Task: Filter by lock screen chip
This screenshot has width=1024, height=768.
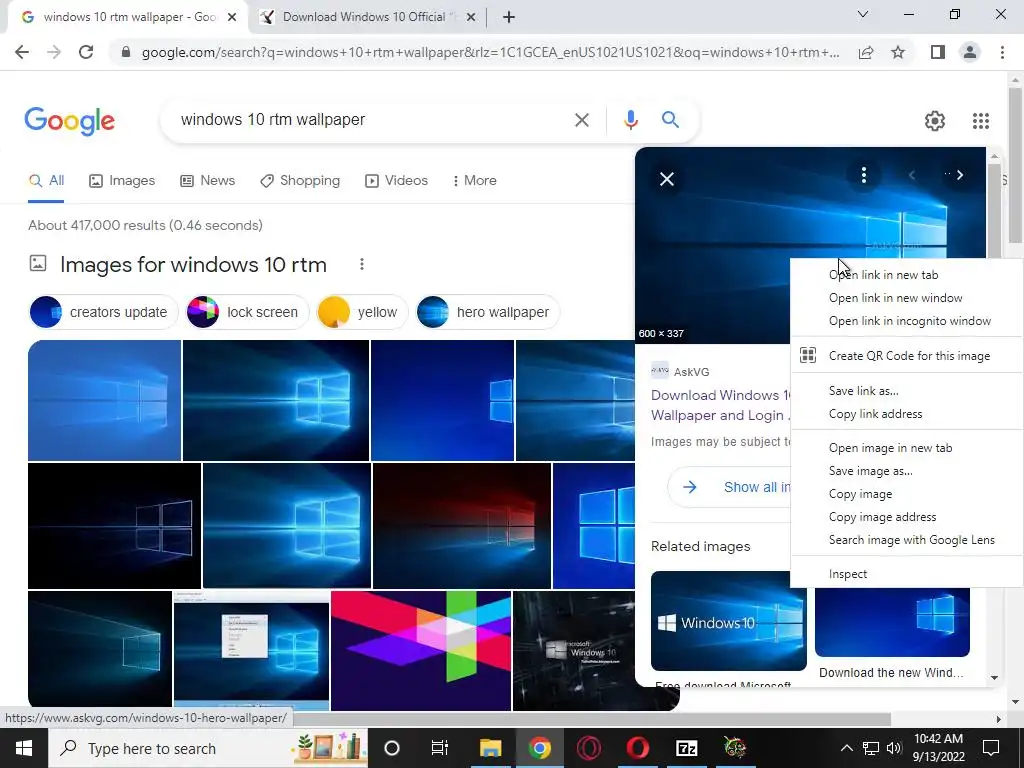Action: point(248,312)
